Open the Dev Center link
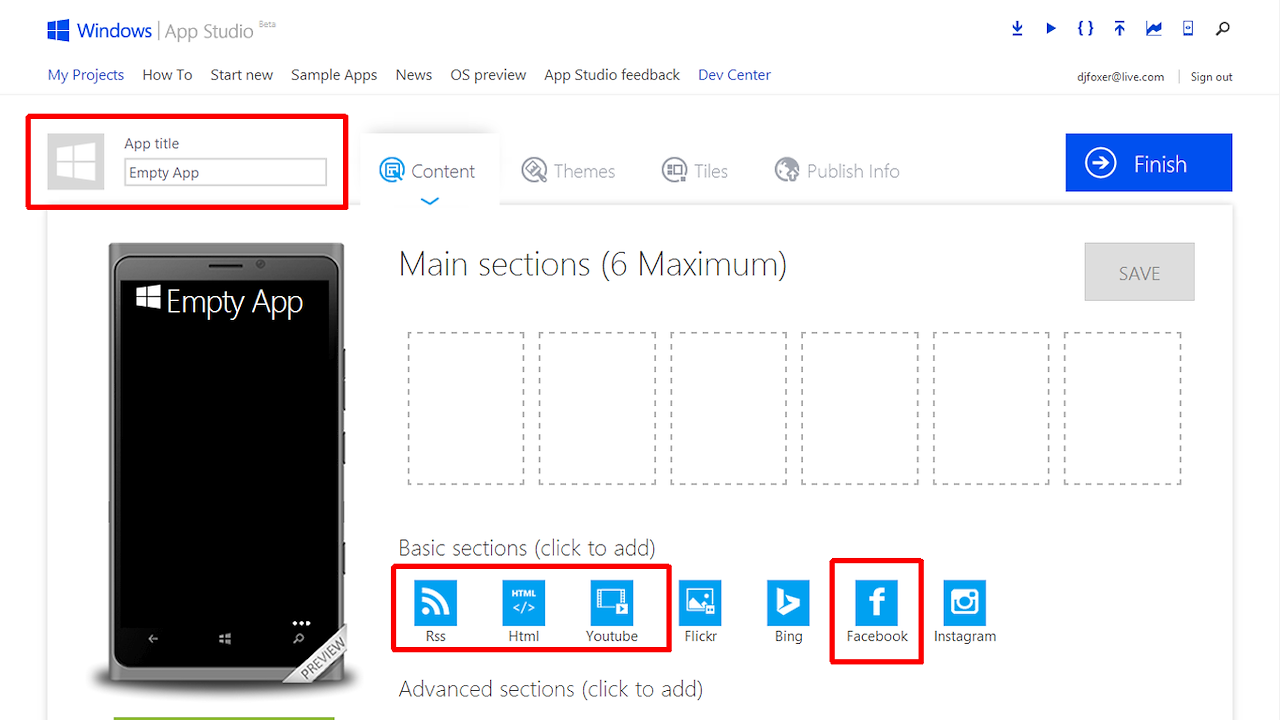 735,75
